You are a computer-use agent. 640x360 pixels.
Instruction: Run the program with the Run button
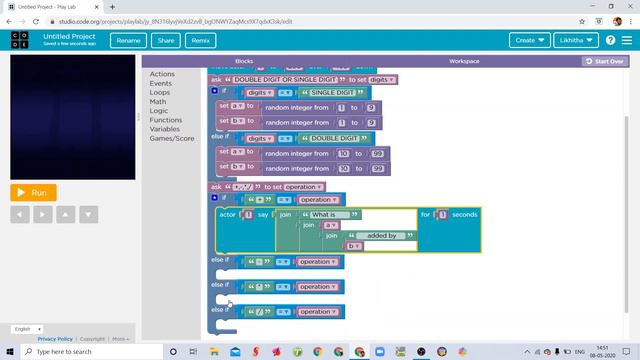[x=33, y=193]
